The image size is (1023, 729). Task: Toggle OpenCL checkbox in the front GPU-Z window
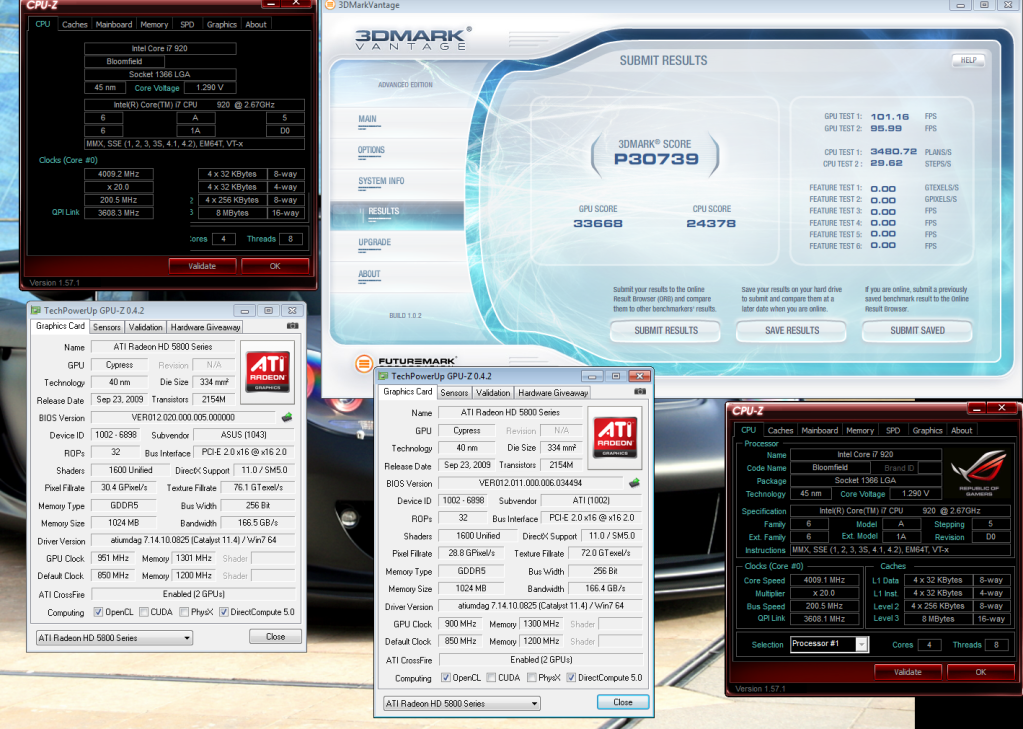tap(446, 677)
